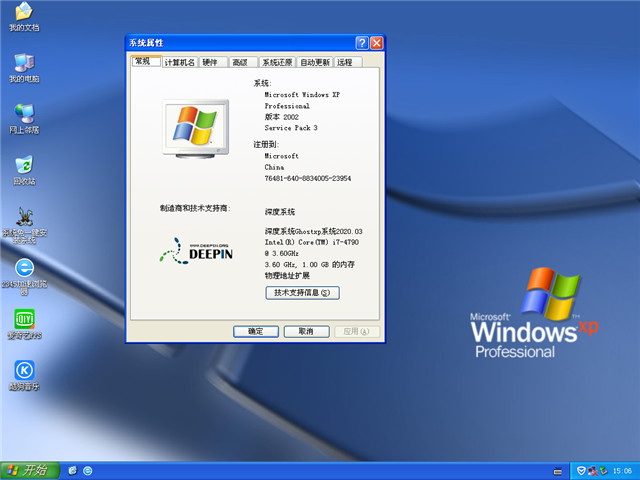Click the 技术支持信息 (Support Info) button
The image size is (640, 480).
click(x=302, y=293)
